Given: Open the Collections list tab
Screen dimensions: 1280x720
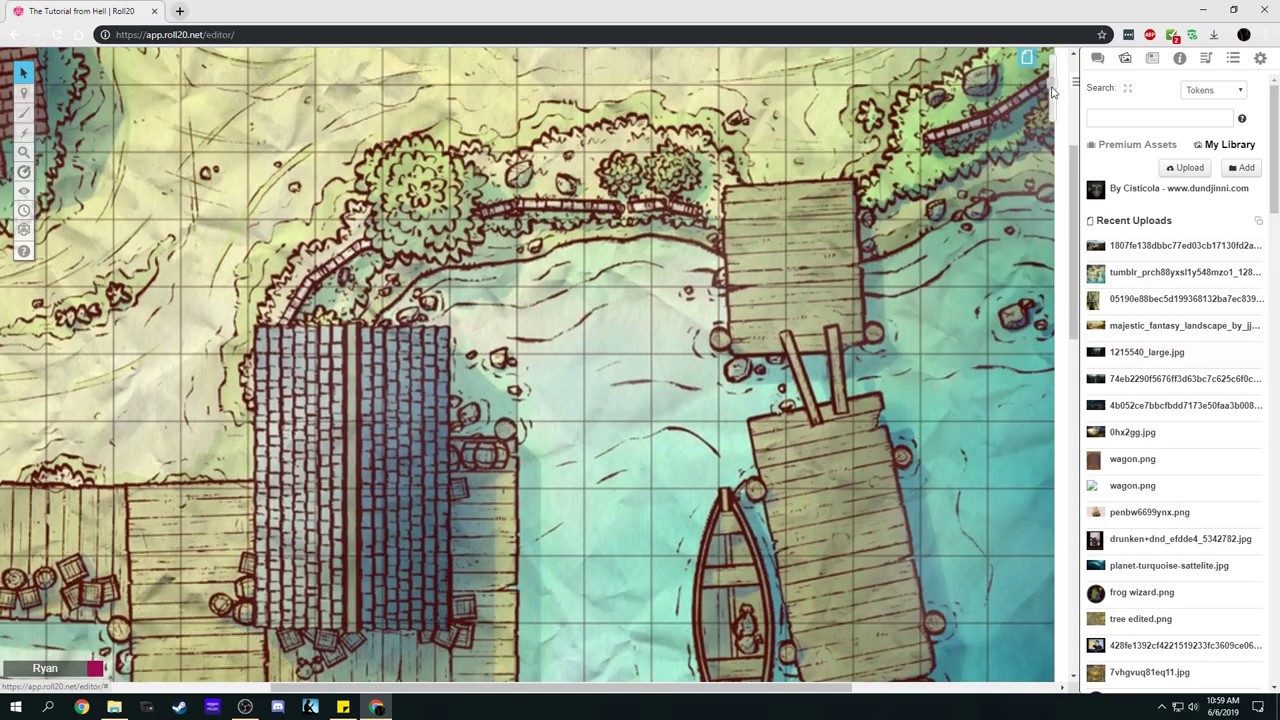Looking at the screenshot, I should [1233, 59].
